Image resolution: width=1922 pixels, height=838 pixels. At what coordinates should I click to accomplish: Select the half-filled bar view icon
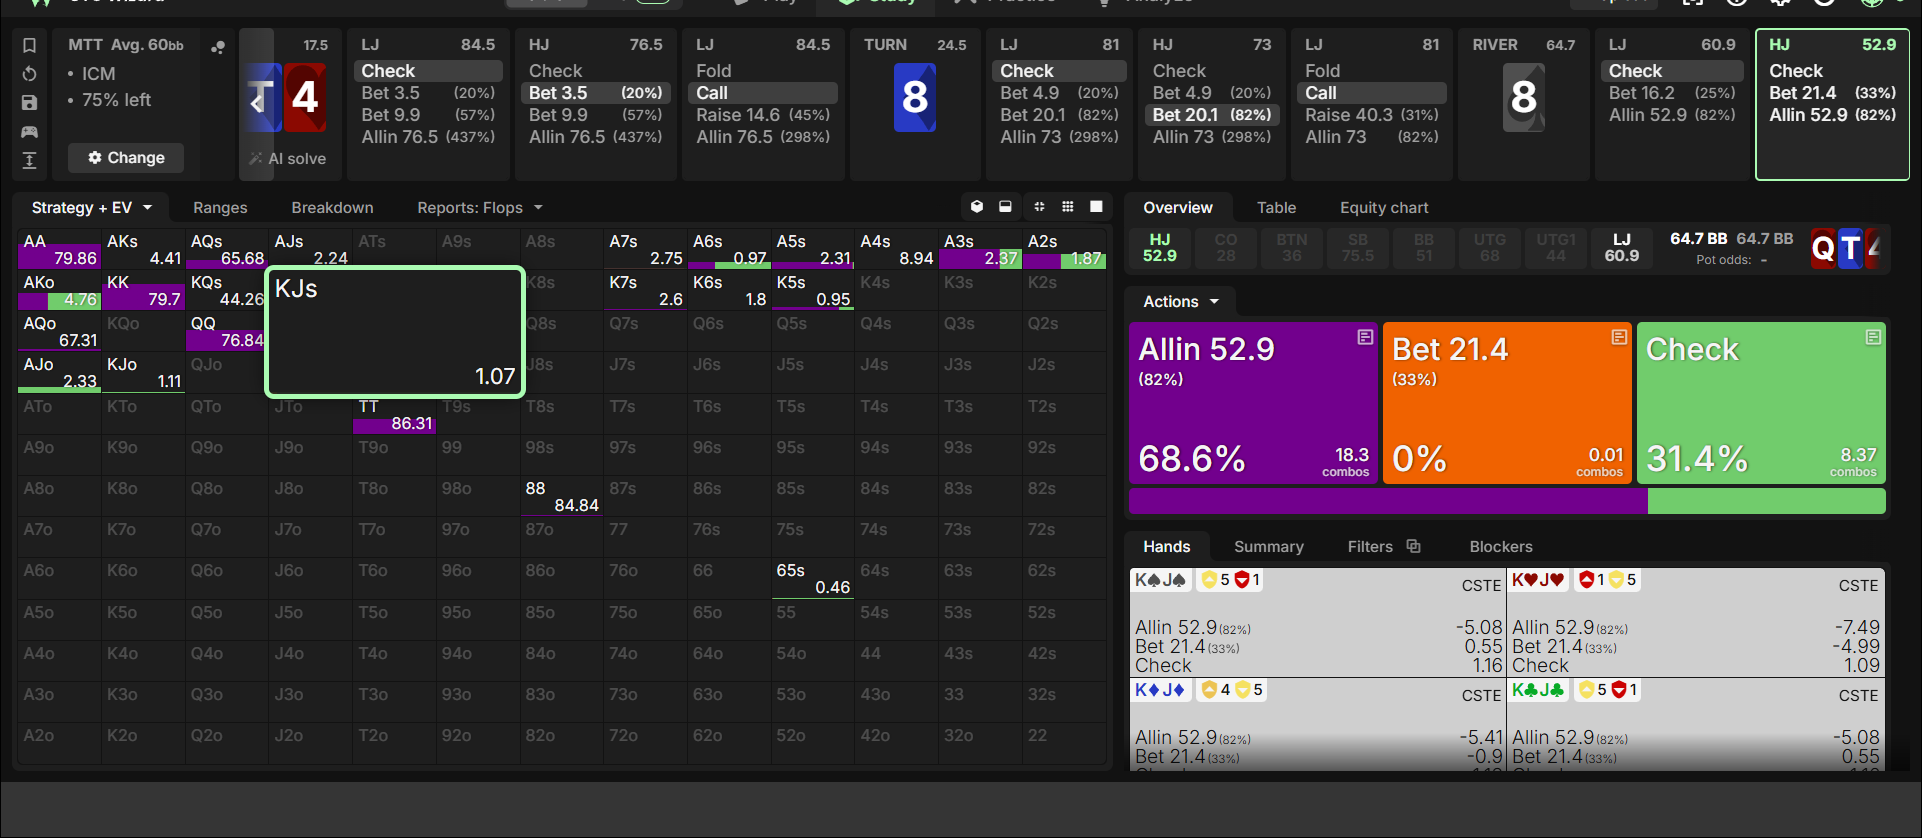[1005, 207]
